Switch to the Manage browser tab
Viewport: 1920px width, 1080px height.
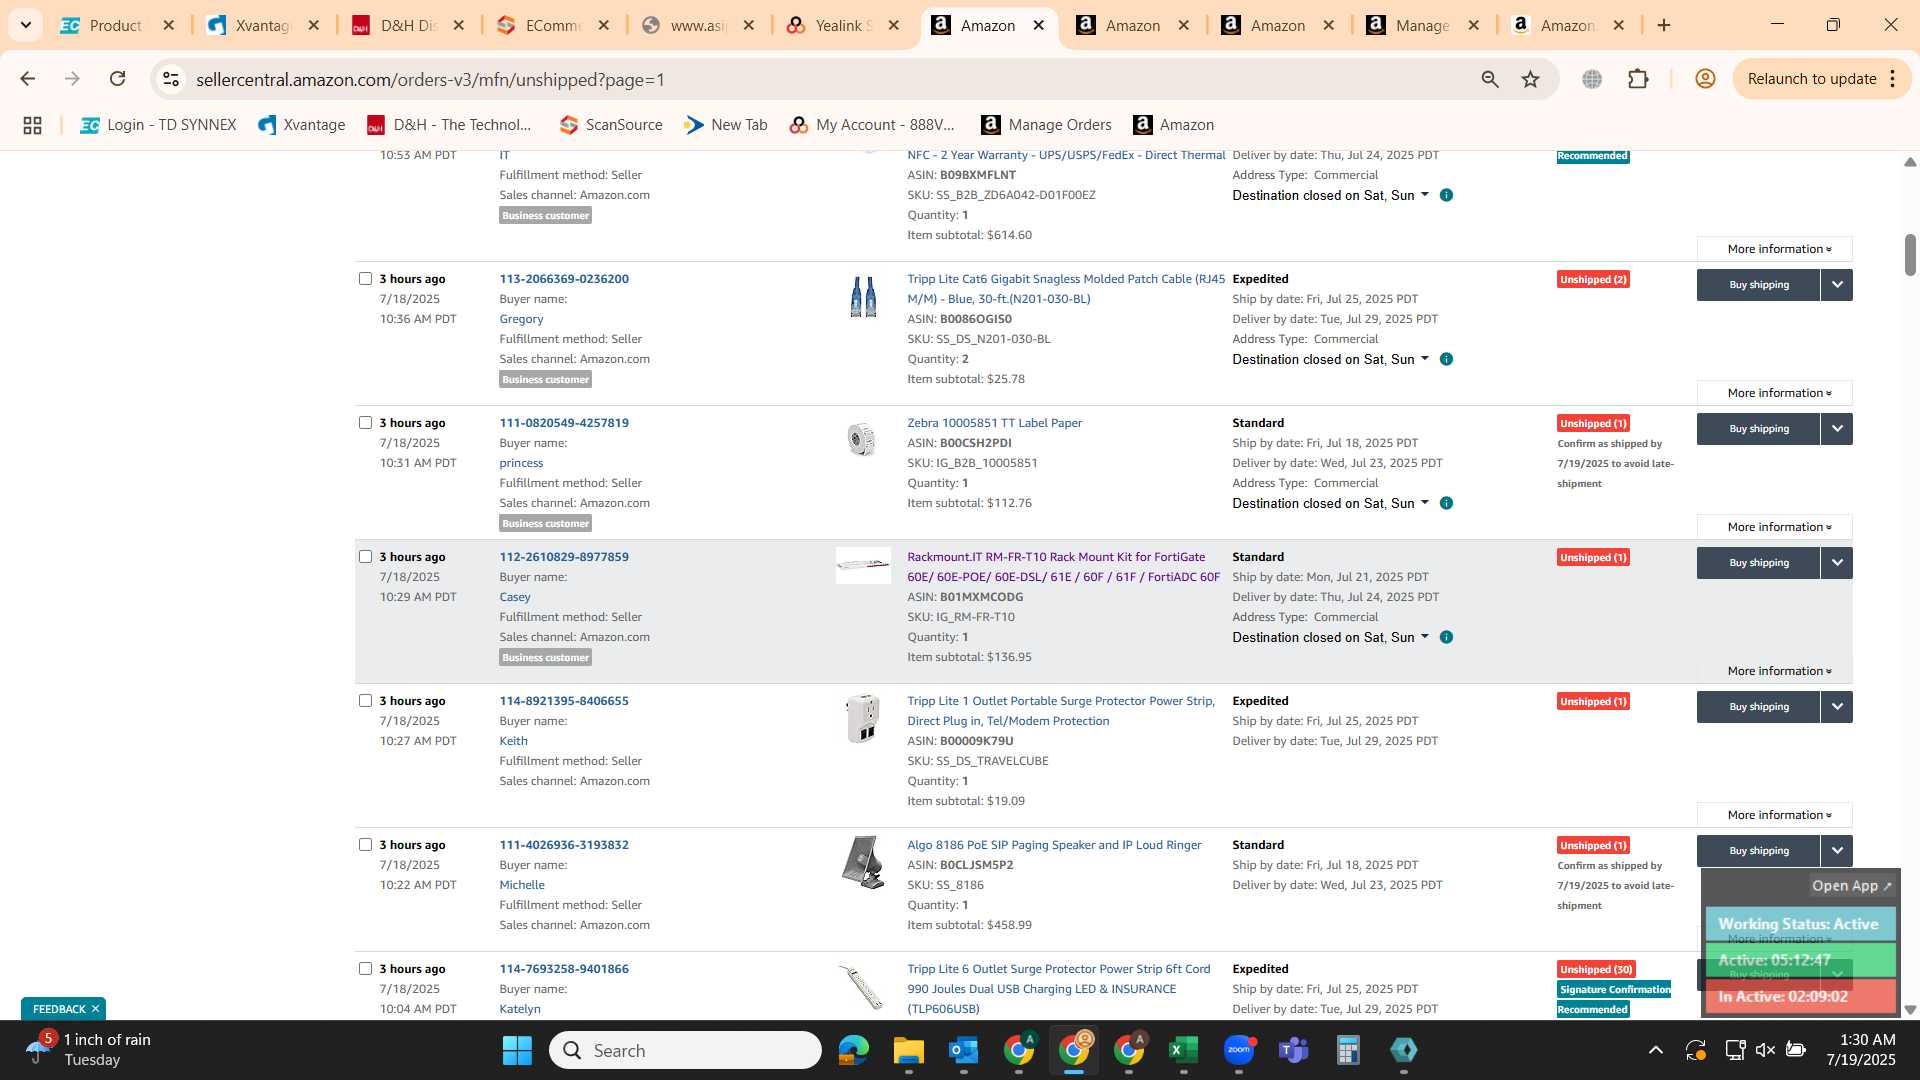1422,25
